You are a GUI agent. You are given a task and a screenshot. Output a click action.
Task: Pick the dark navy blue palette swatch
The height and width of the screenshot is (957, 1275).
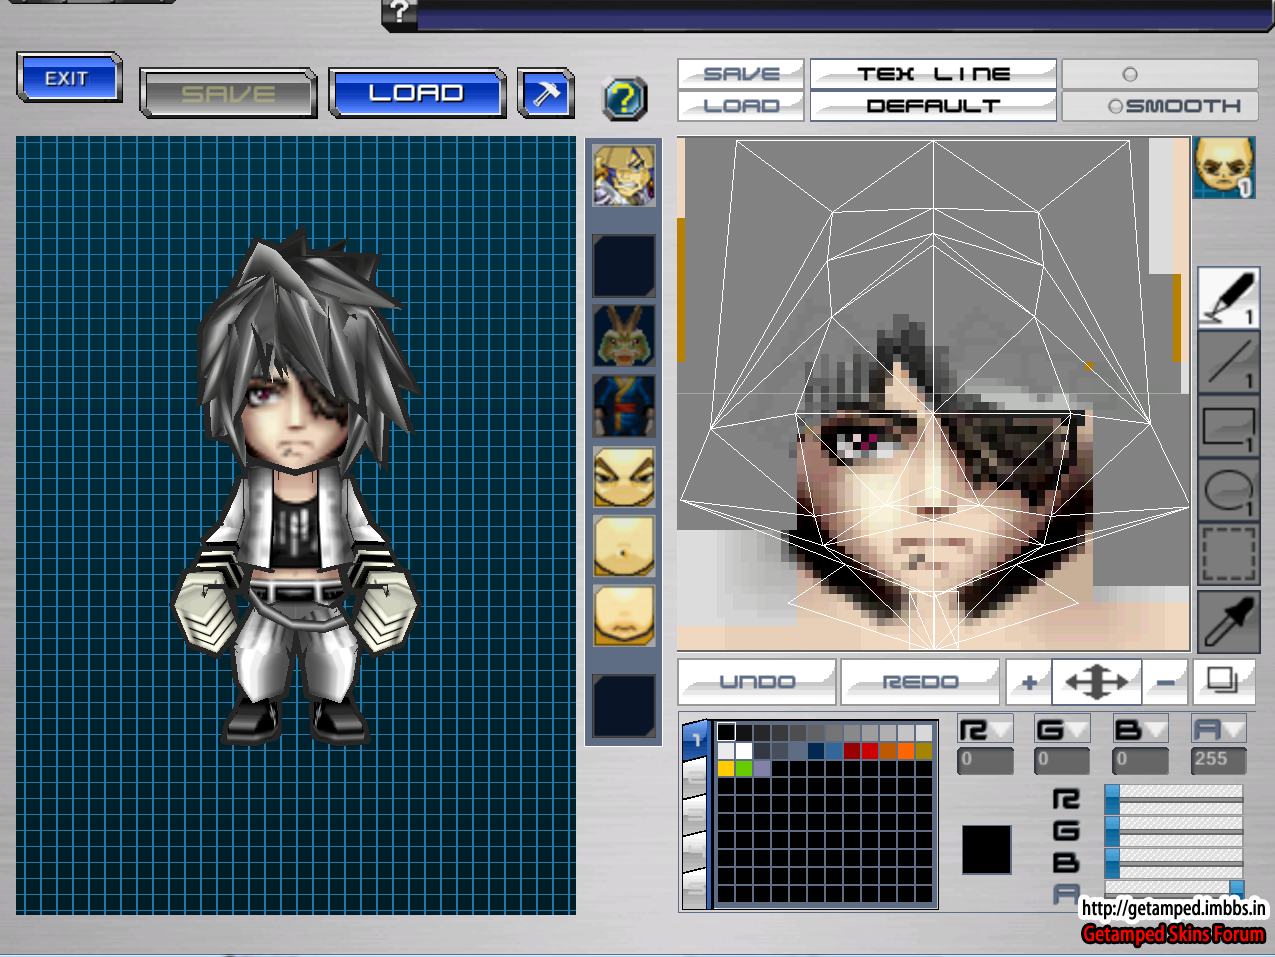(816, 750)
